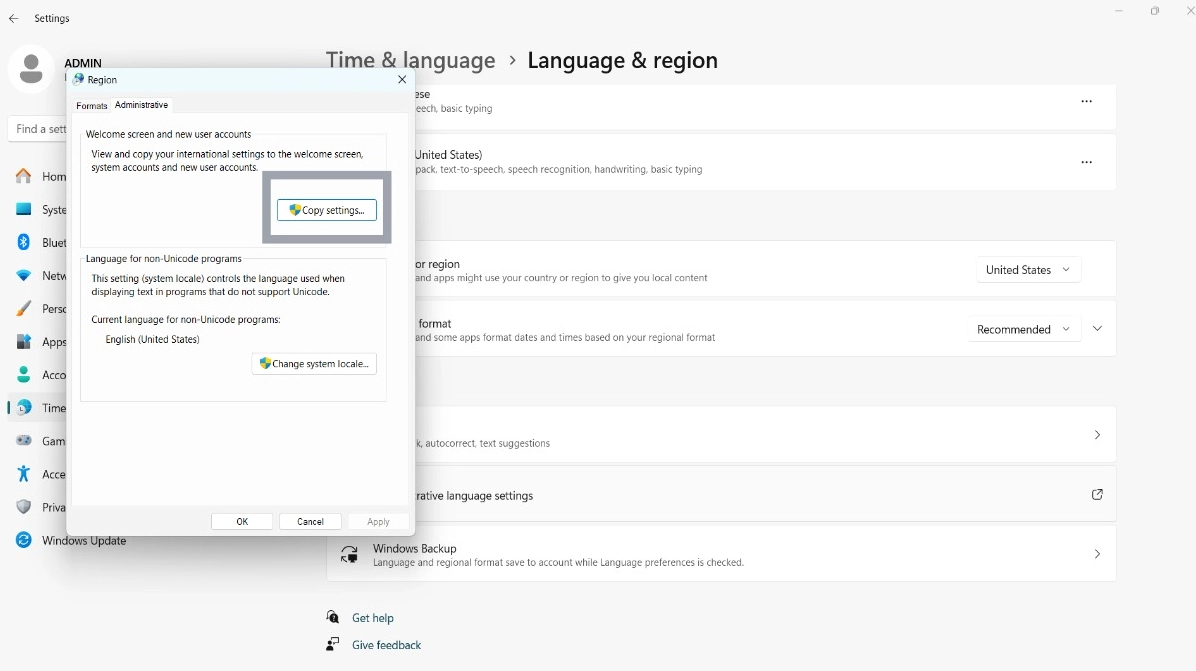This screenshot has height=671, width=1196.
Task: Open Bluetooth settings via sidebar icon
Action: (24, 243)
